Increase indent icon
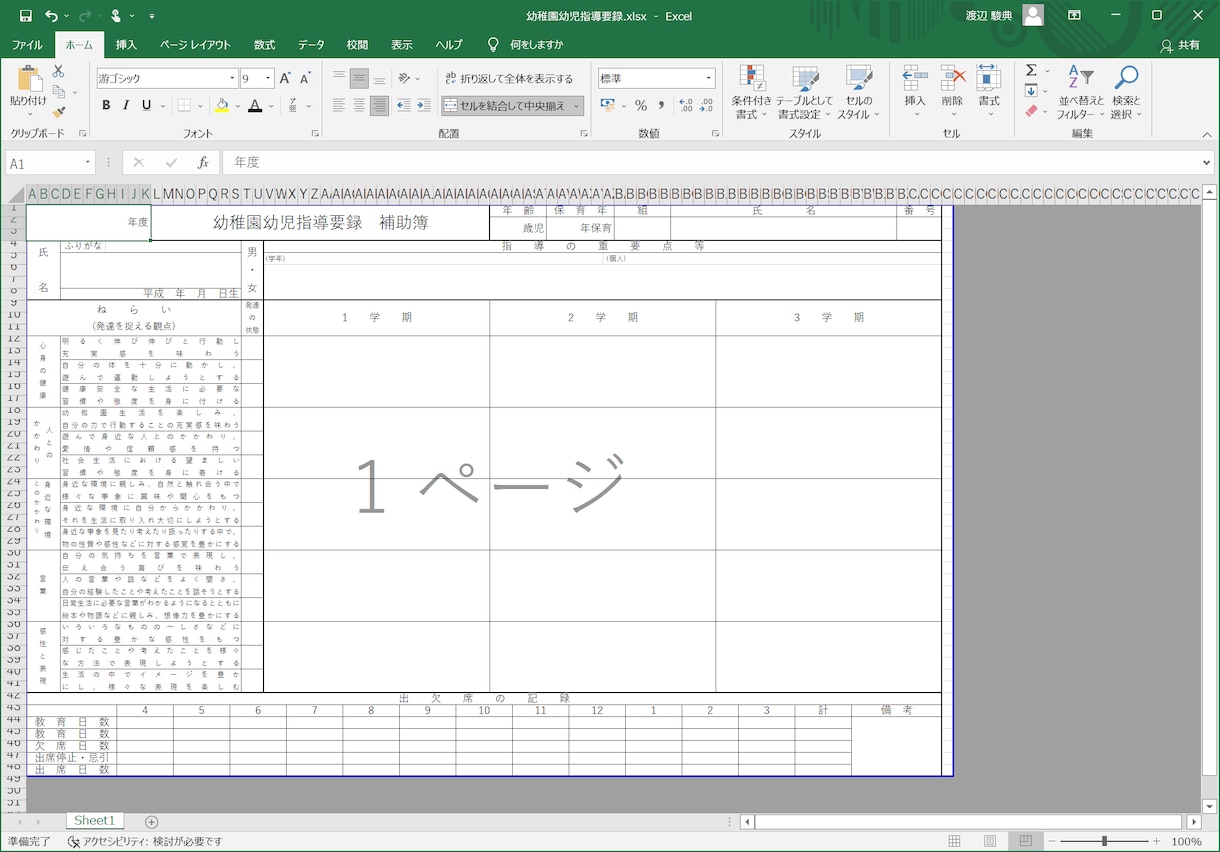The image size is (1220, 852). pos(425,105)
